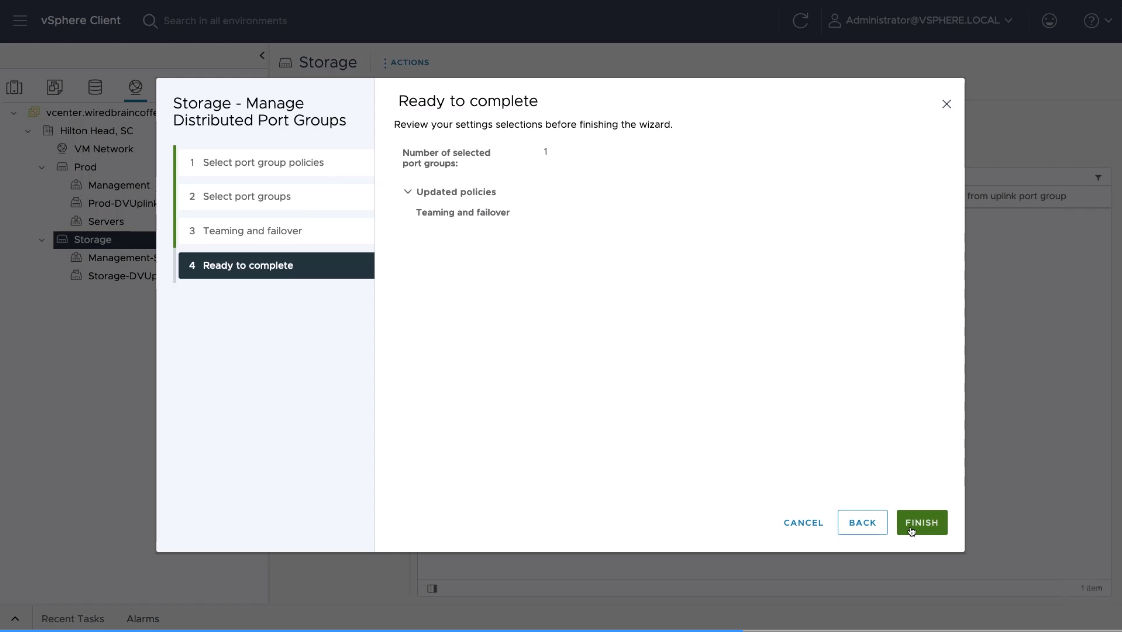Viewport: 1122px width, 632px height.
Task: Switch to VMs and Templates view
Action: coord(55,88)
